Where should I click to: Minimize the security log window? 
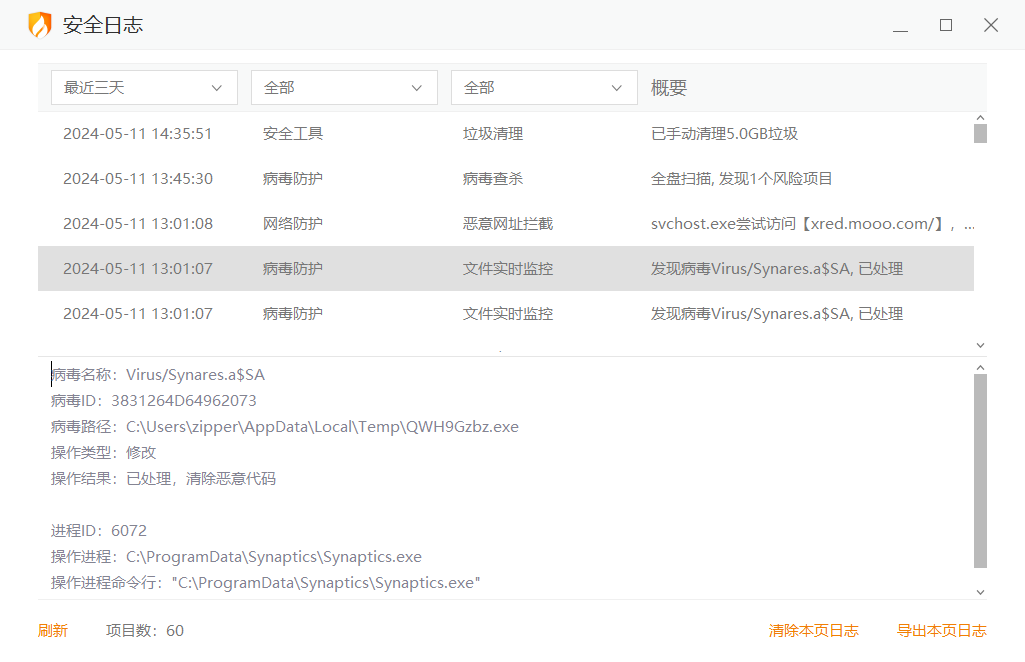(x=900, y=26)
